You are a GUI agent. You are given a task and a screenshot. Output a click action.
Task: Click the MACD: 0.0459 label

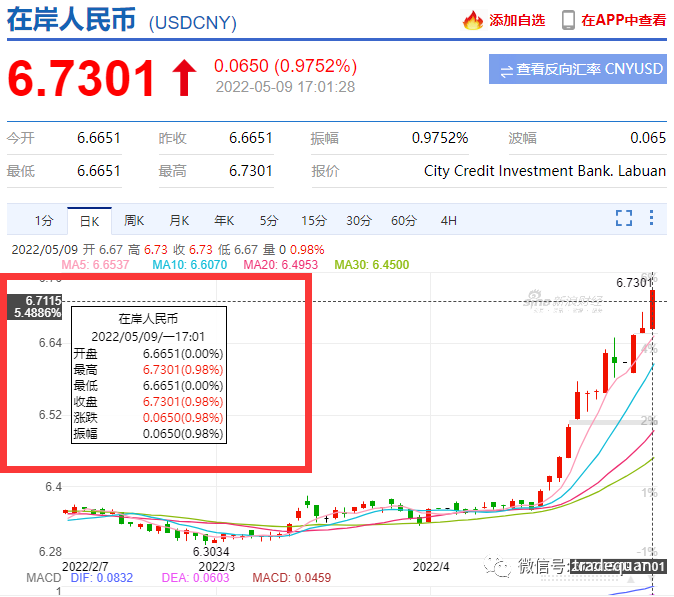tap(291, 578)
